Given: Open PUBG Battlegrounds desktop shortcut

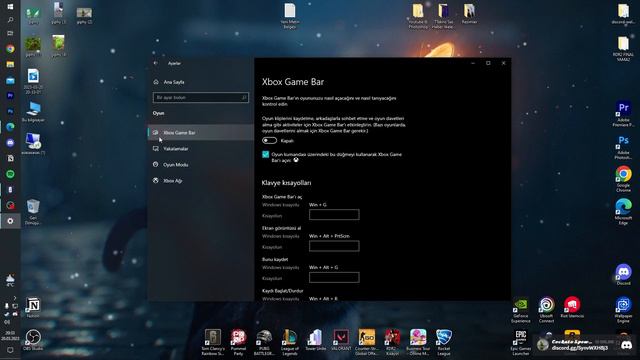Looking at the screenshot, I should (264, 342).
